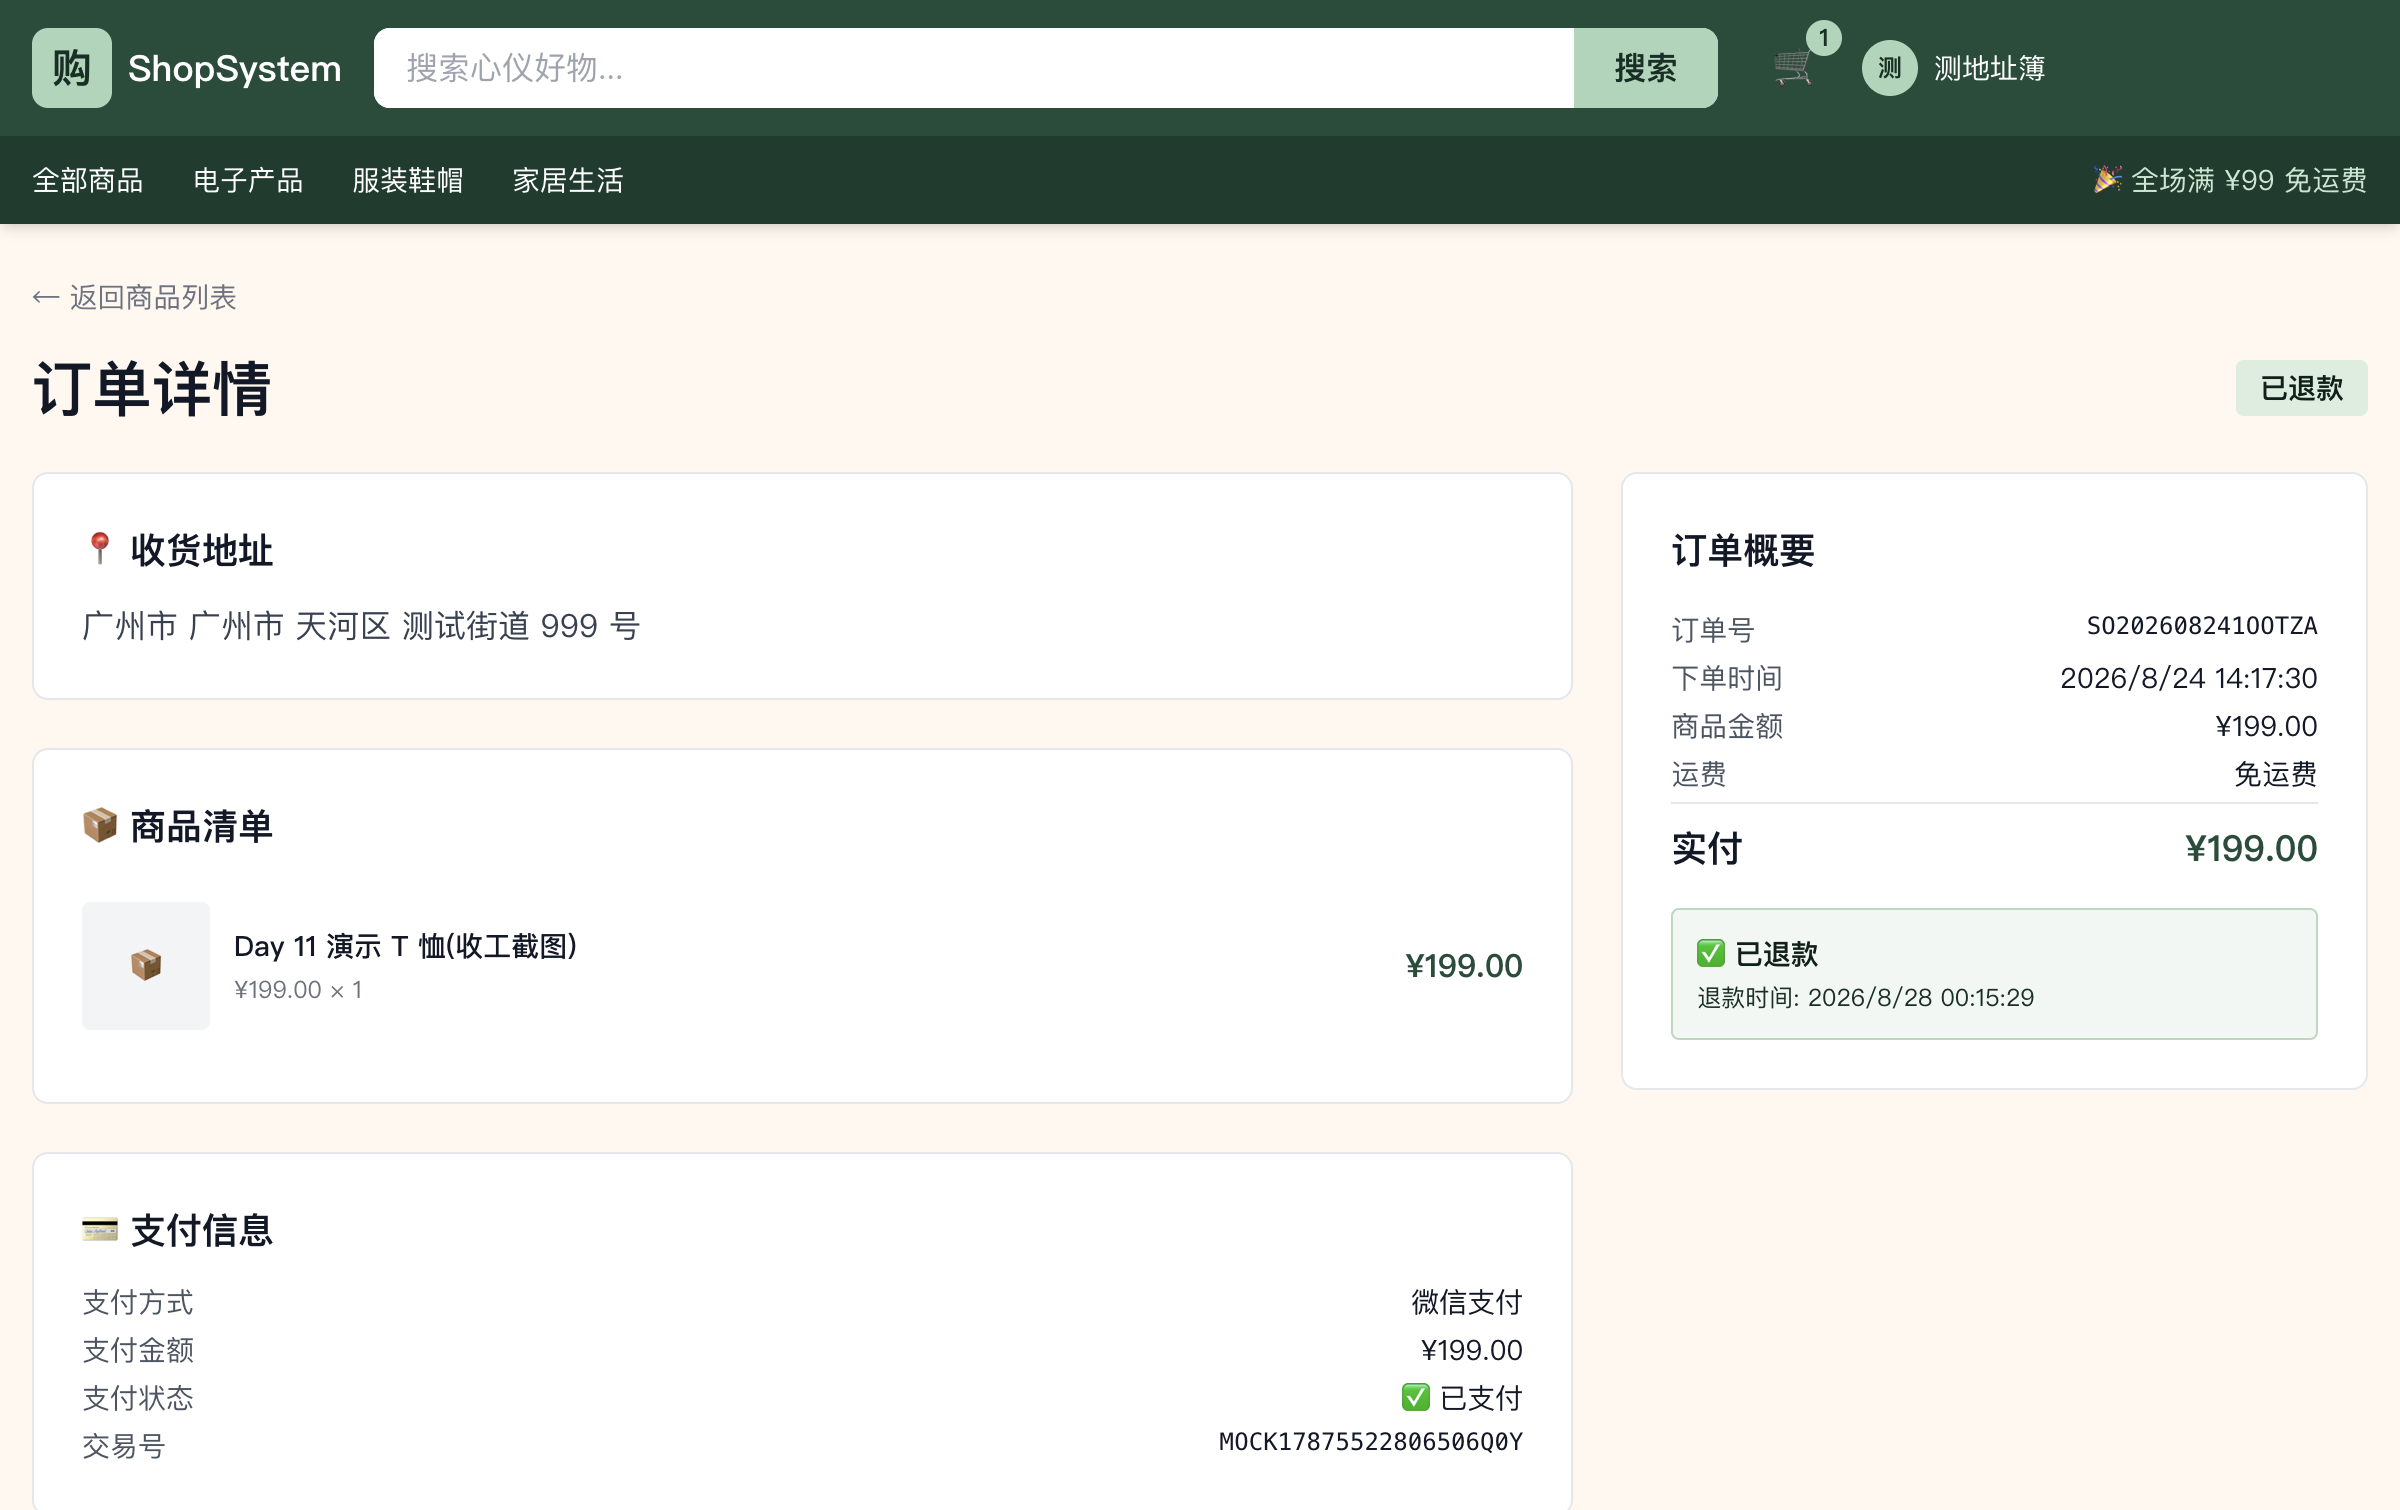Click the 搜索 button
Viewport: 2400px width, 1510px height.
click(1645, 68)
